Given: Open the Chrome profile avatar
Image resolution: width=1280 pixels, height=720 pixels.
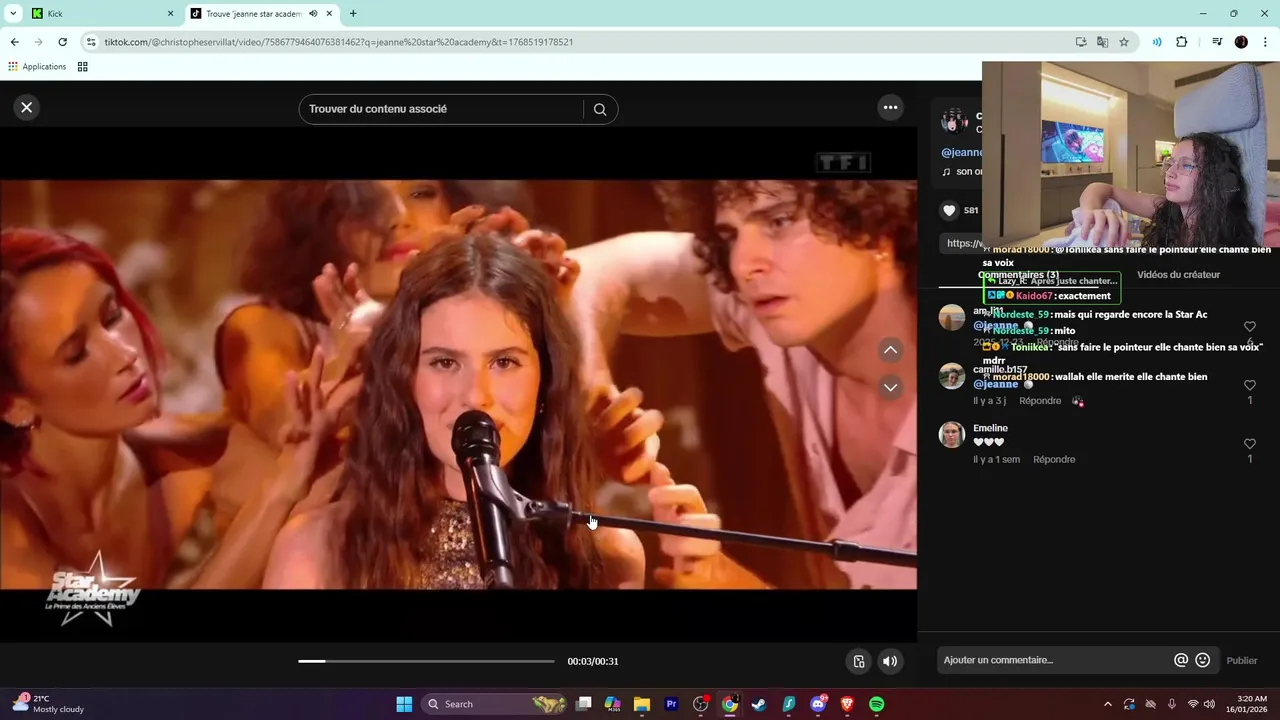Looking at the screenshot, I should 1241,42.
